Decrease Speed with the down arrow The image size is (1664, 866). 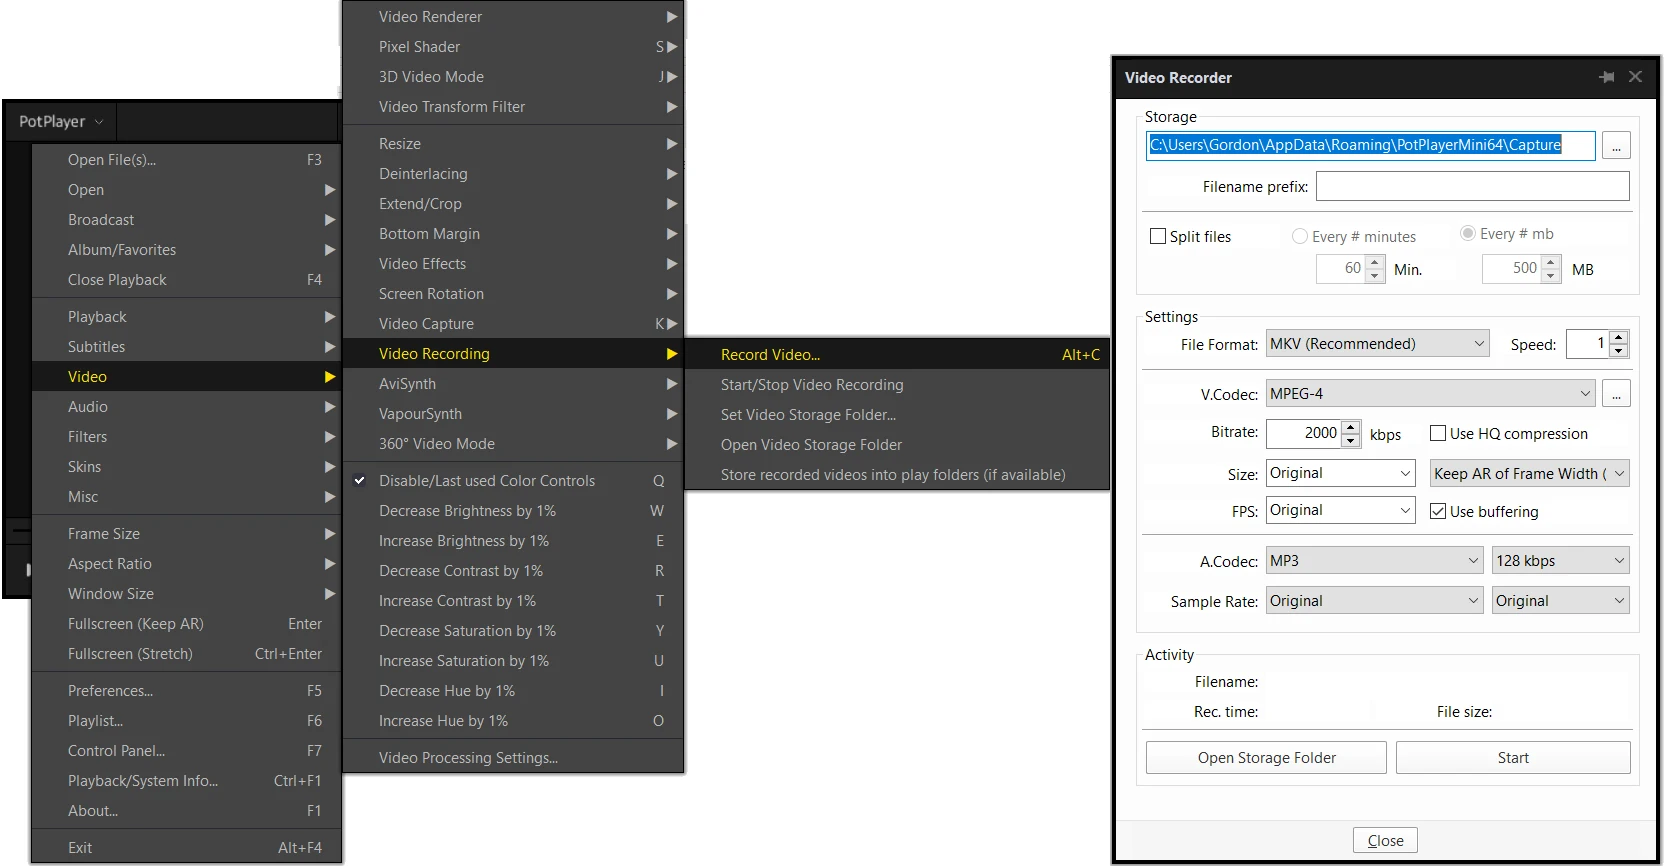tap(1619, 351)
